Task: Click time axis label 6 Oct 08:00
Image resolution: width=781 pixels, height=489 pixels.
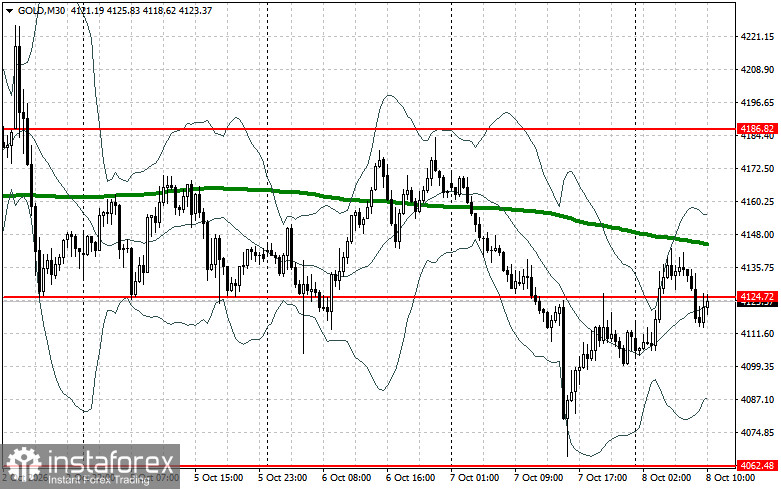Action: pos(346,478)
